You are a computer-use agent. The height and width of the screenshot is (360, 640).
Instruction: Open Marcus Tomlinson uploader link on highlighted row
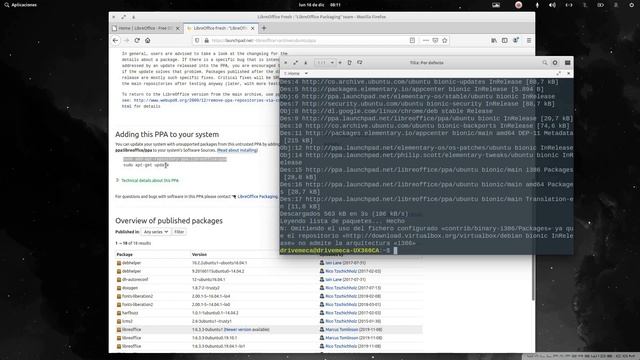[x=341, y=329]
